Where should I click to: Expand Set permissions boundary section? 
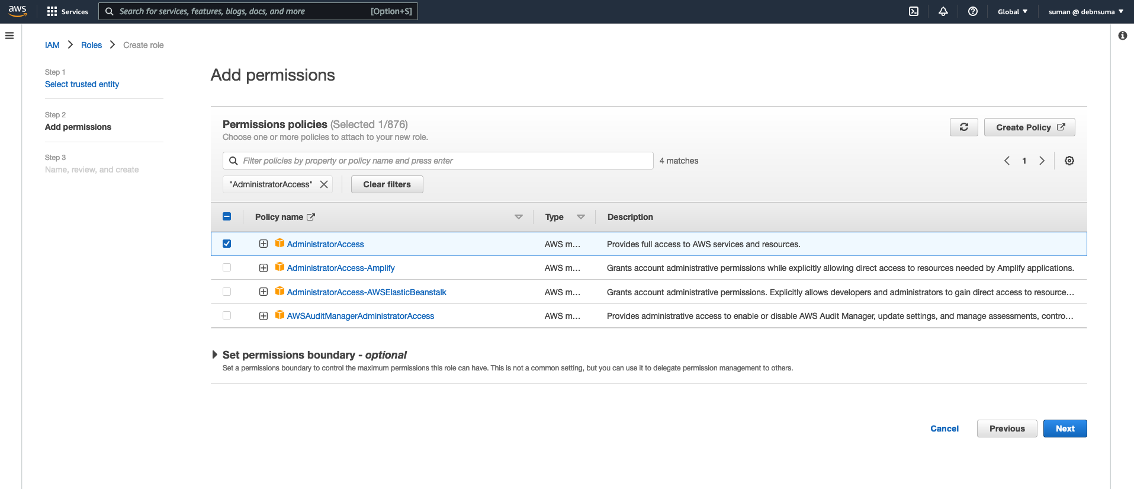215,355
